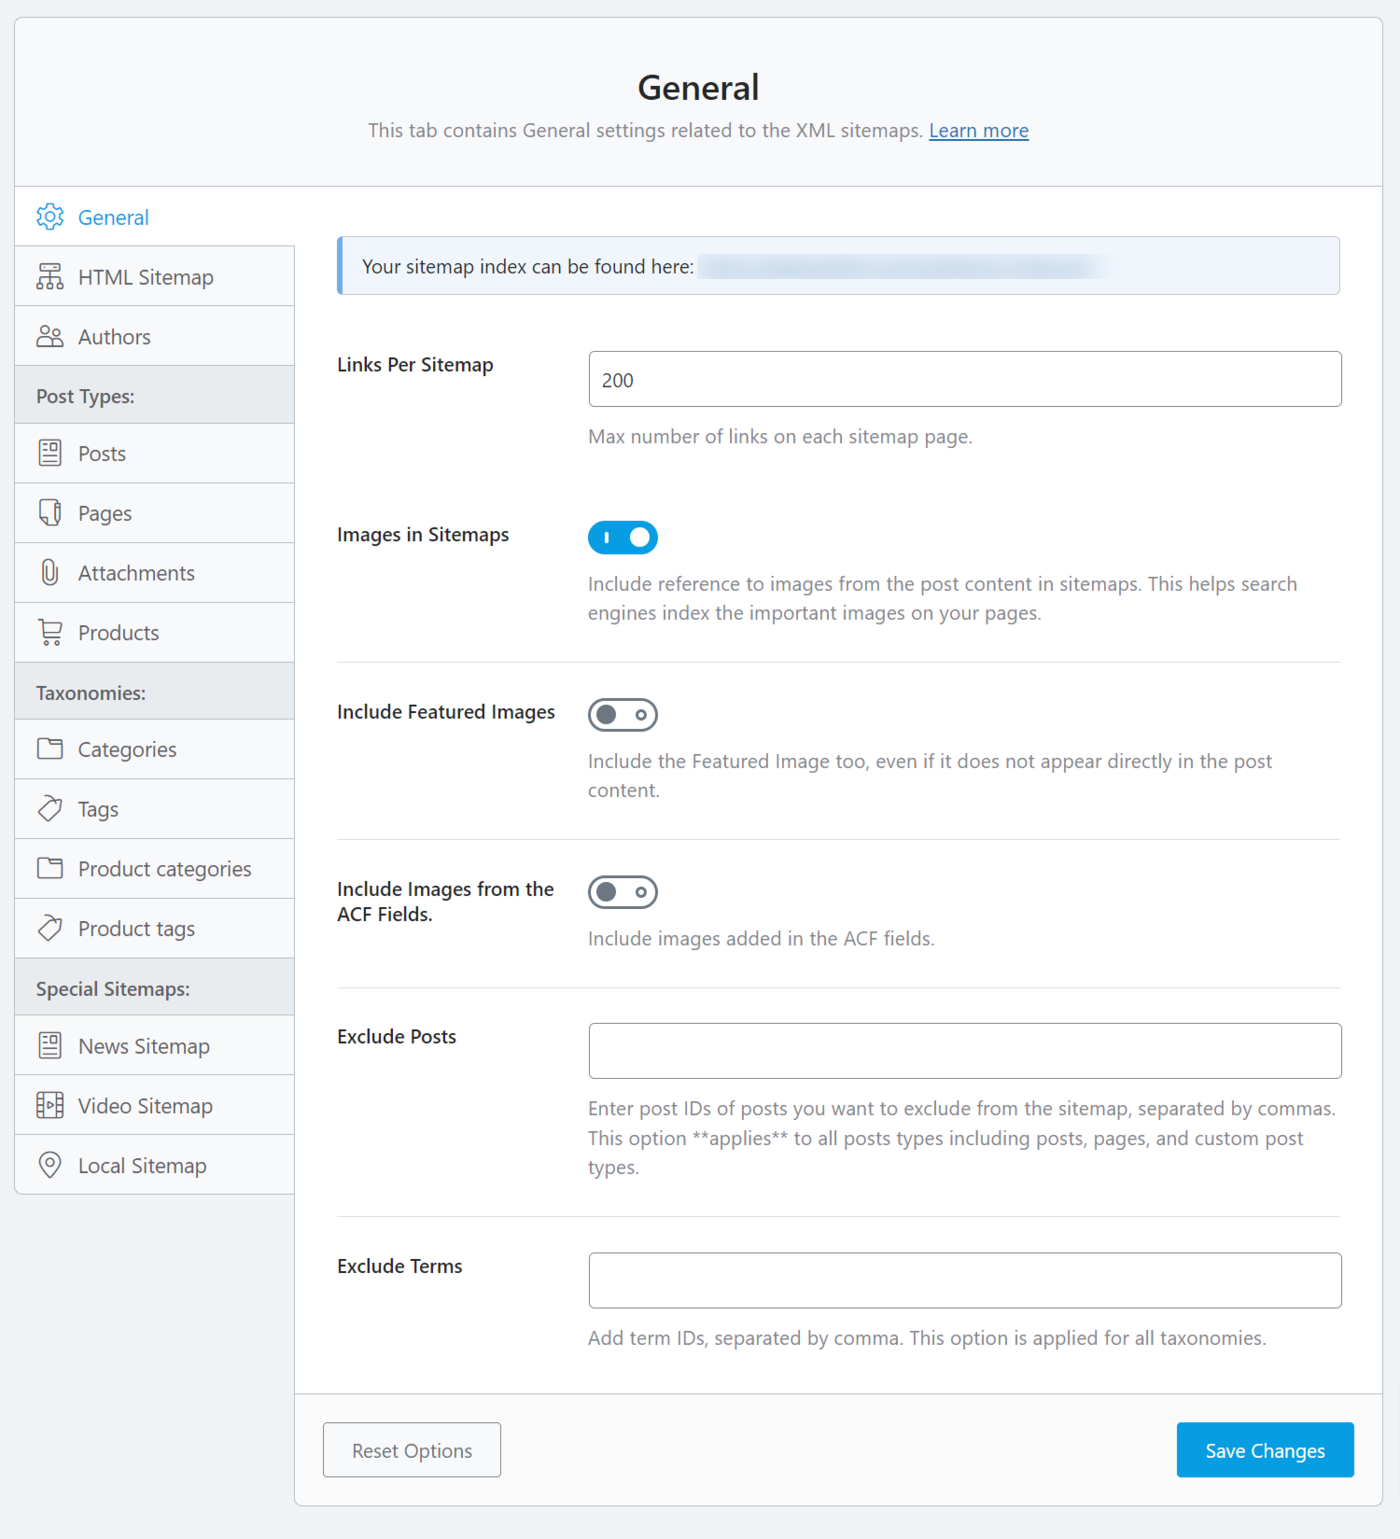The width and height of the screenshot is (1400, 1539).
Task: Click the Attachments paperclip icon
Action: click(49, 572)
